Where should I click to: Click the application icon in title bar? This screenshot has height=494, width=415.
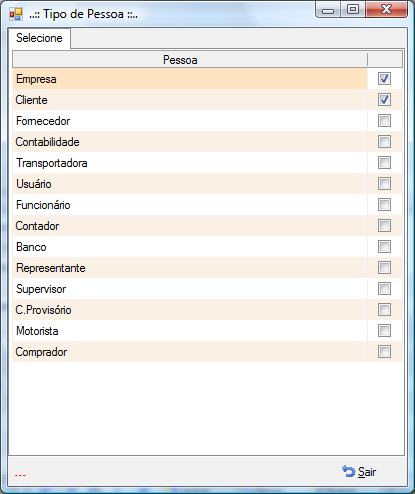click(x=16, y=14)
